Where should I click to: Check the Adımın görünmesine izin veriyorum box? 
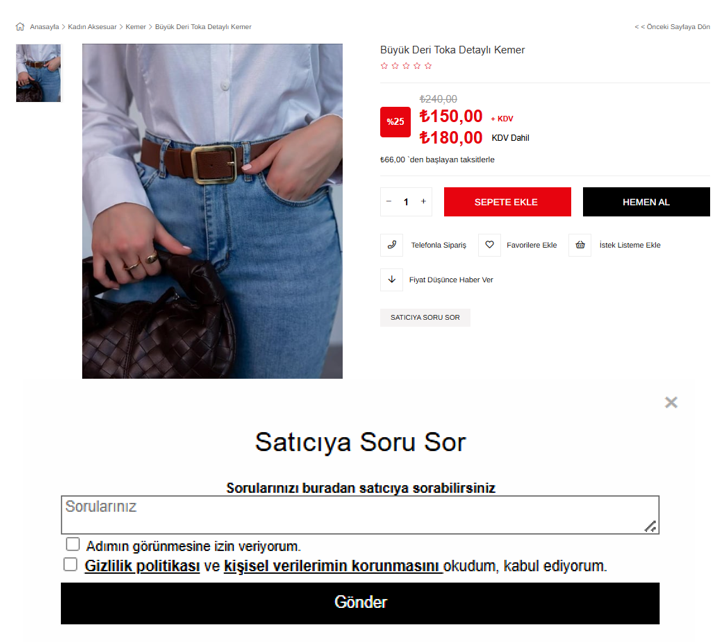(73, 544)
